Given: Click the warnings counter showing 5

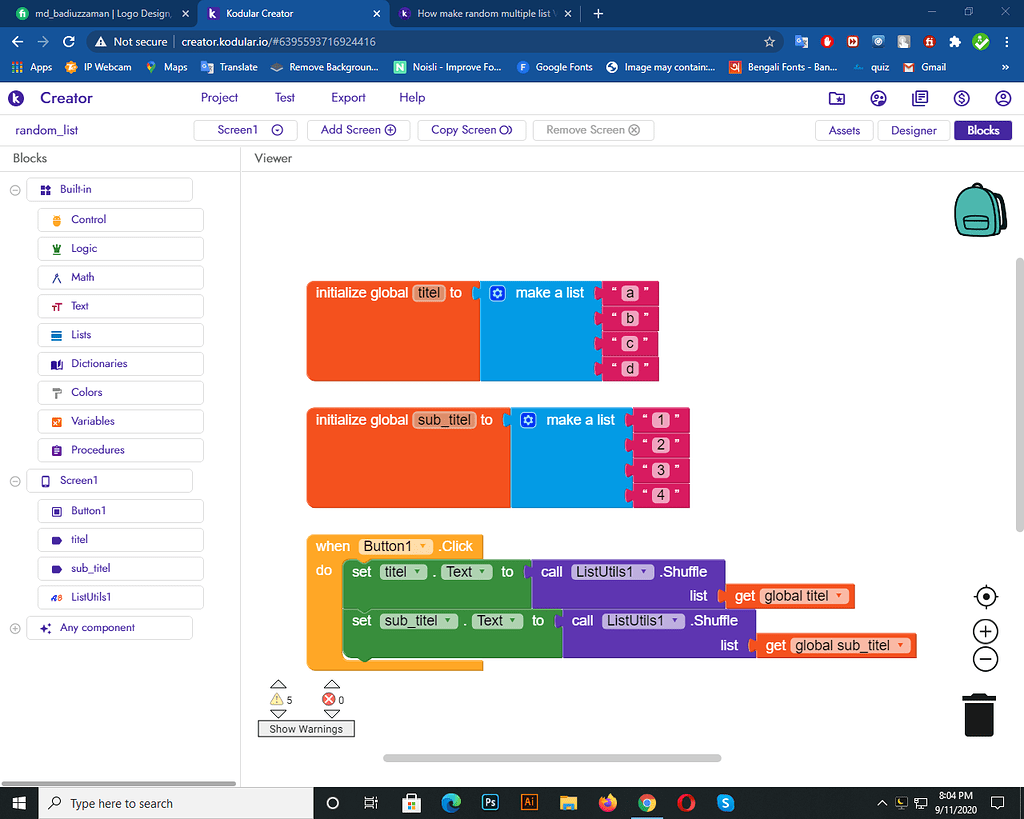Looking at the screenshot, I should pos(280,699).
